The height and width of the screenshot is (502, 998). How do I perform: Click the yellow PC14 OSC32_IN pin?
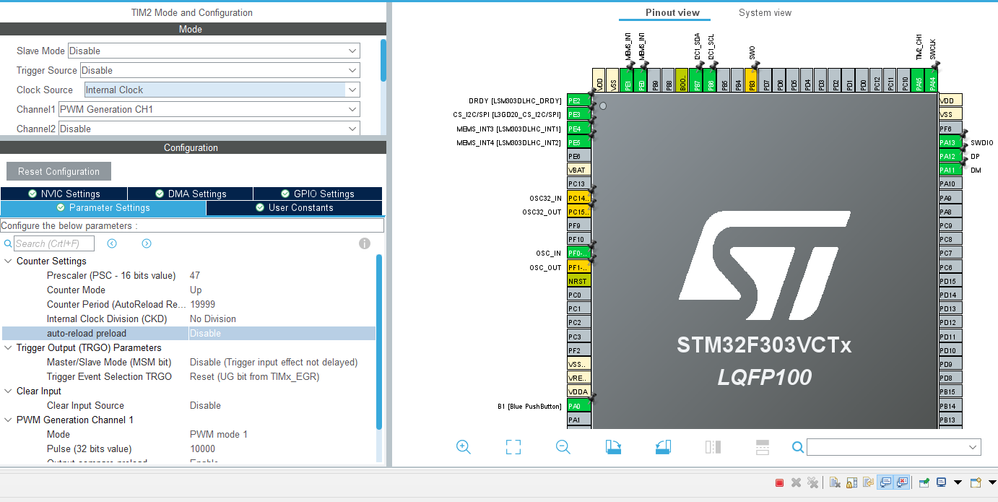(579, 198)
